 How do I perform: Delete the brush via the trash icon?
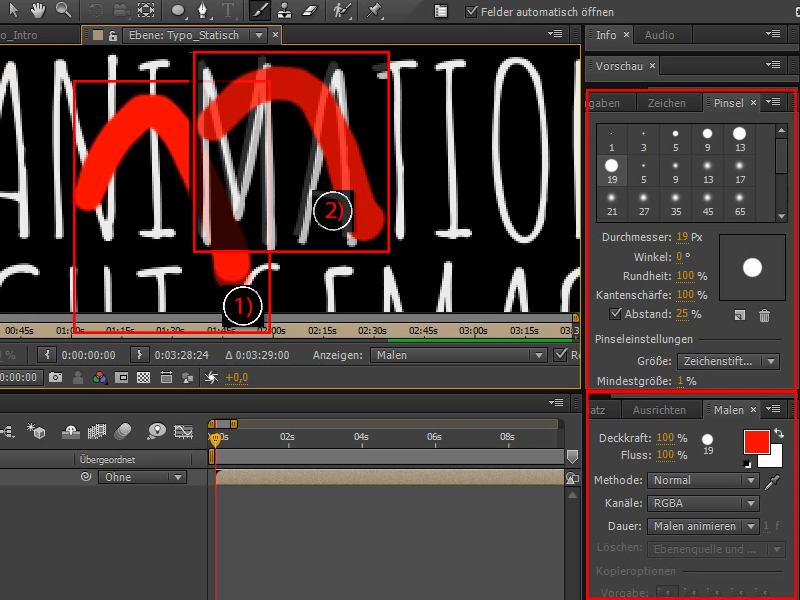point(765,314)
